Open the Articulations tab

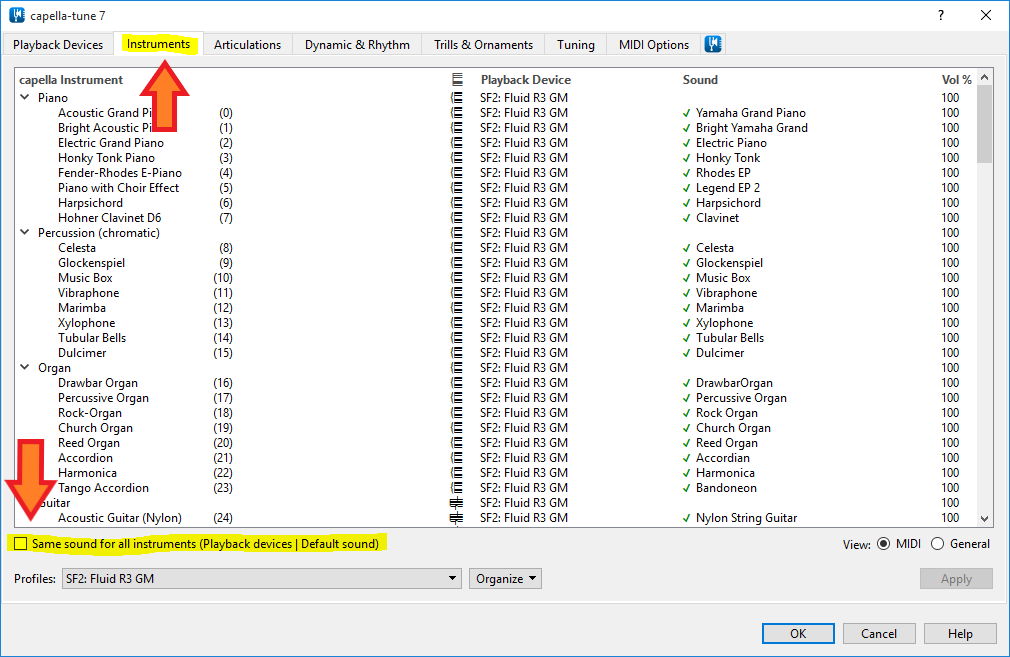[247, 44]
